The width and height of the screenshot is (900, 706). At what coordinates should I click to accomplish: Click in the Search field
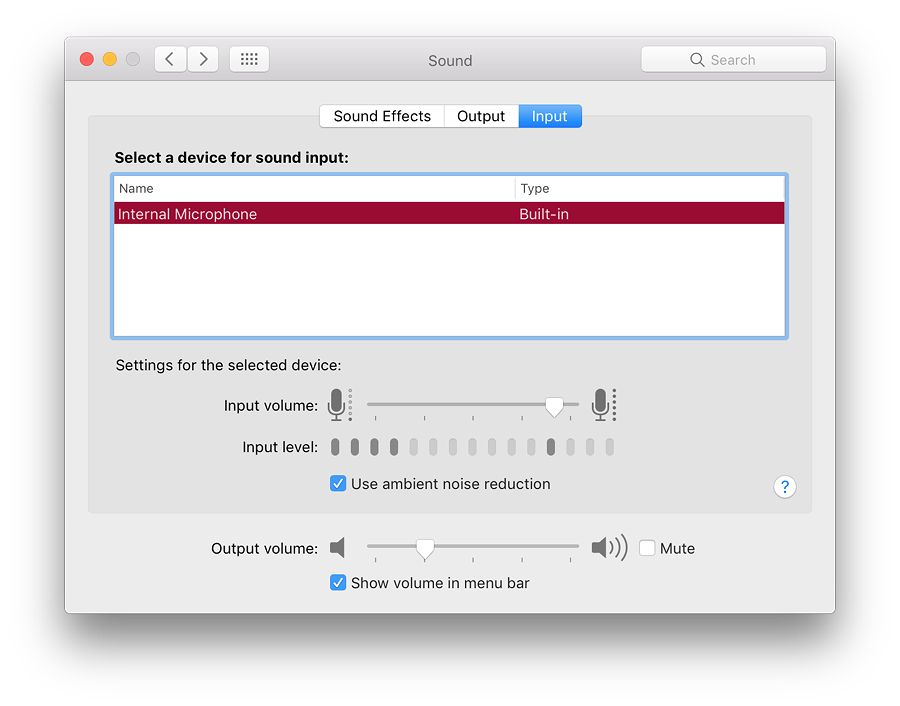coord(734,60)
